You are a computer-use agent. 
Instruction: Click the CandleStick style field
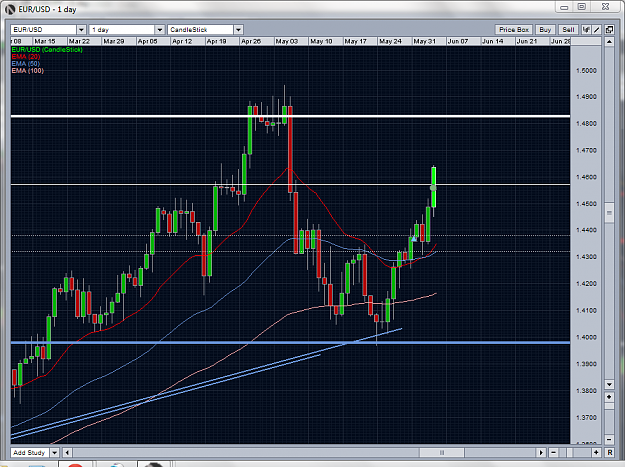[x=200, y=29]
